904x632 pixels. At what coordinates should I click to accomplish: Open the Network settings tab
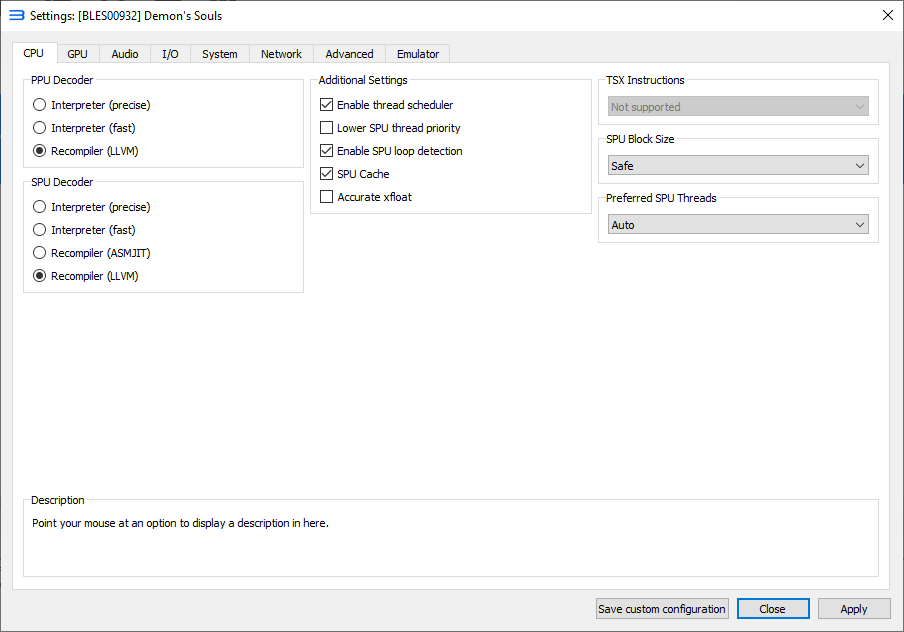pyautogui.click(x=281, y=54)
